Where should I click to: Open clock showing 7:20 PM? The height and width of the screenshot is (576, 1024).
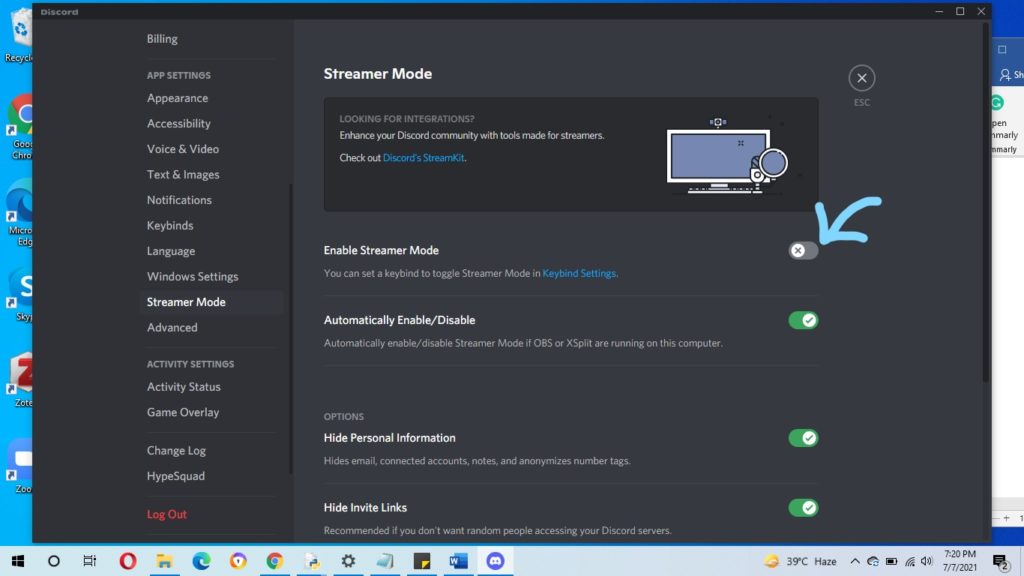[x=959, y=562]
